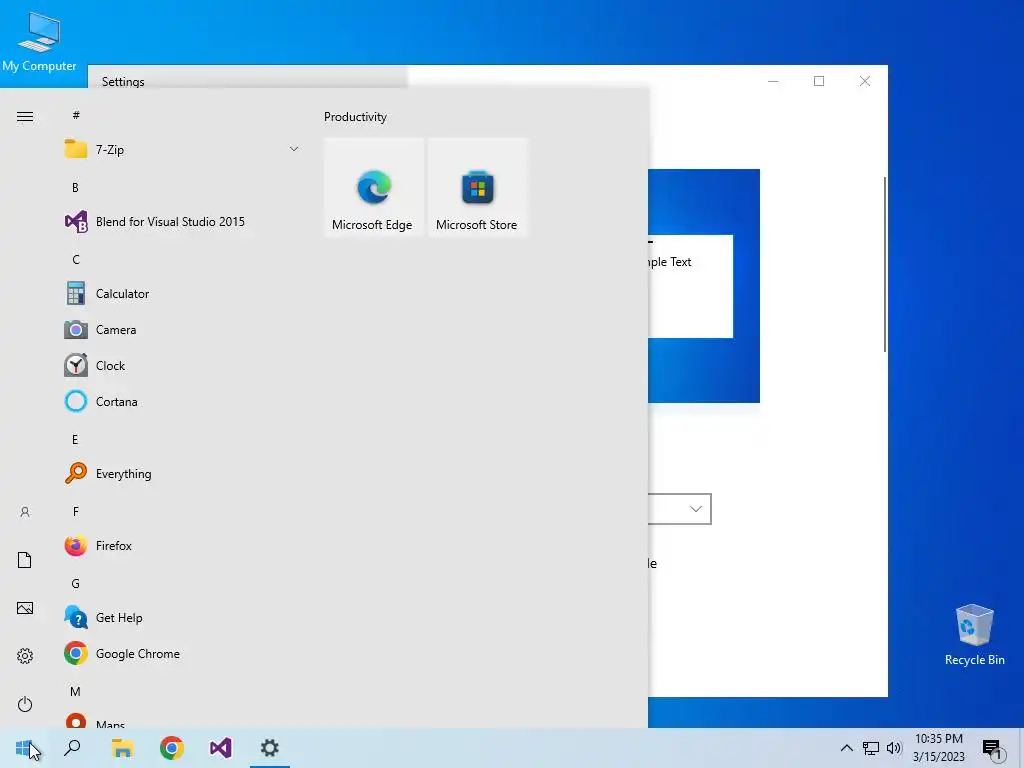Image resolution: width=1024 pixels, height=768 pixels.
Task: Jump to the # letter header
Action: [76, 115]
